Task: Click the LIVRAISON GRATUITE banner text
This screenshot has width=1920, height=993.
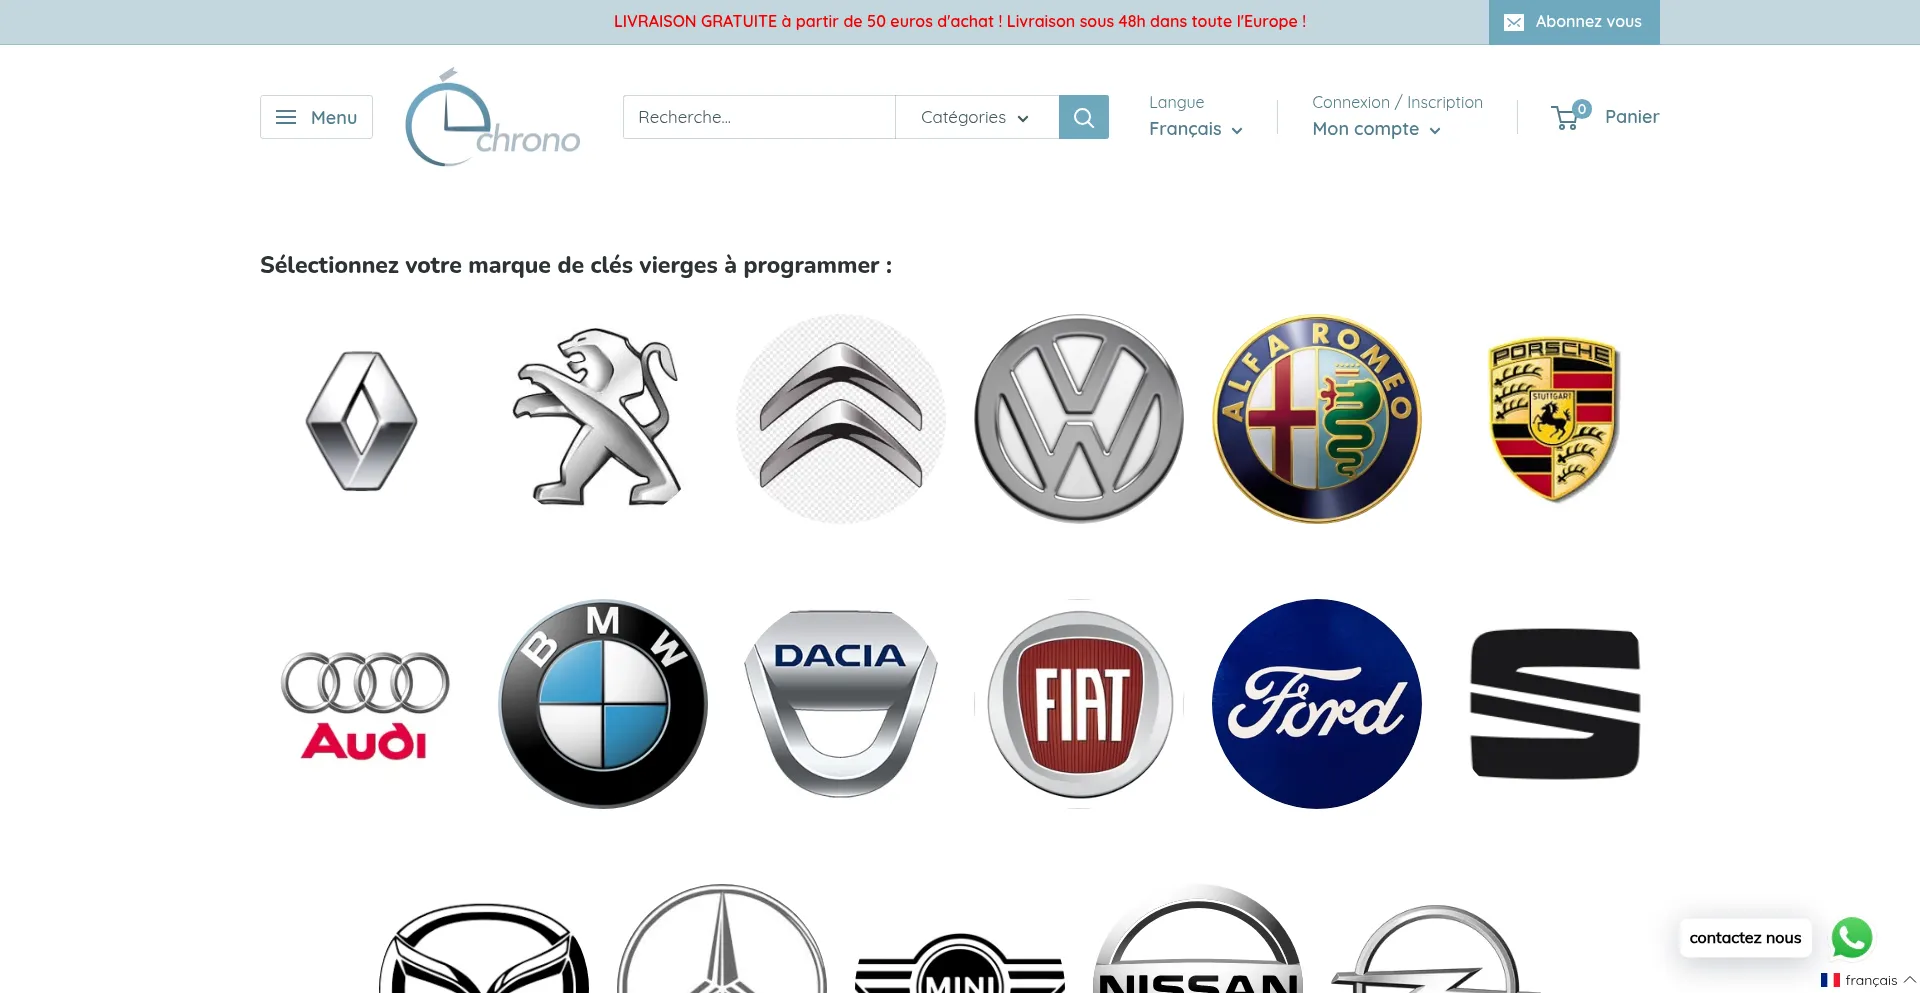Action: (960, 21)
